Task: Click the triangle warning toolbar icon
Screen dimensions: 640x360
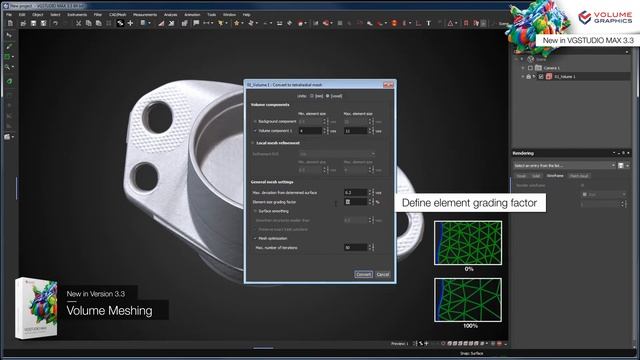Action: [x=450, y=24]
